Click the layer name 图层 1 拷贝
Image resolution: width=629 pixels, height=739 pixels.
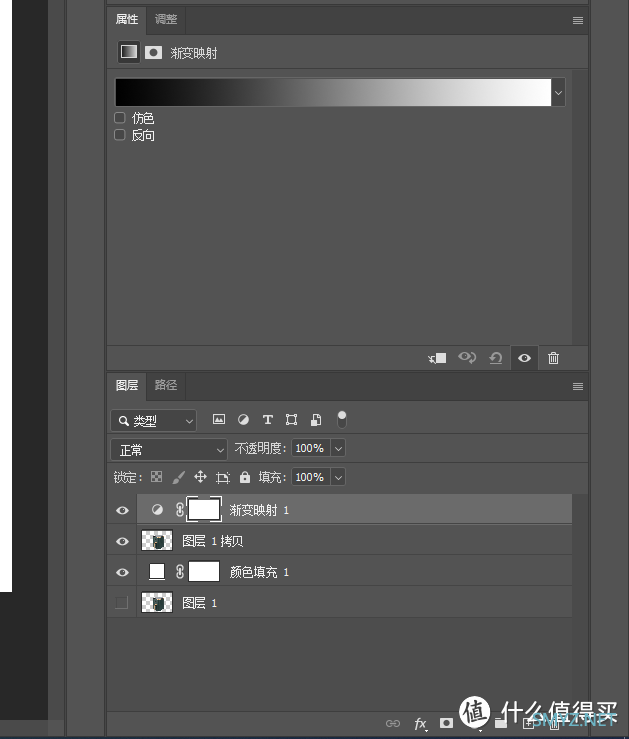pos(213,541)
